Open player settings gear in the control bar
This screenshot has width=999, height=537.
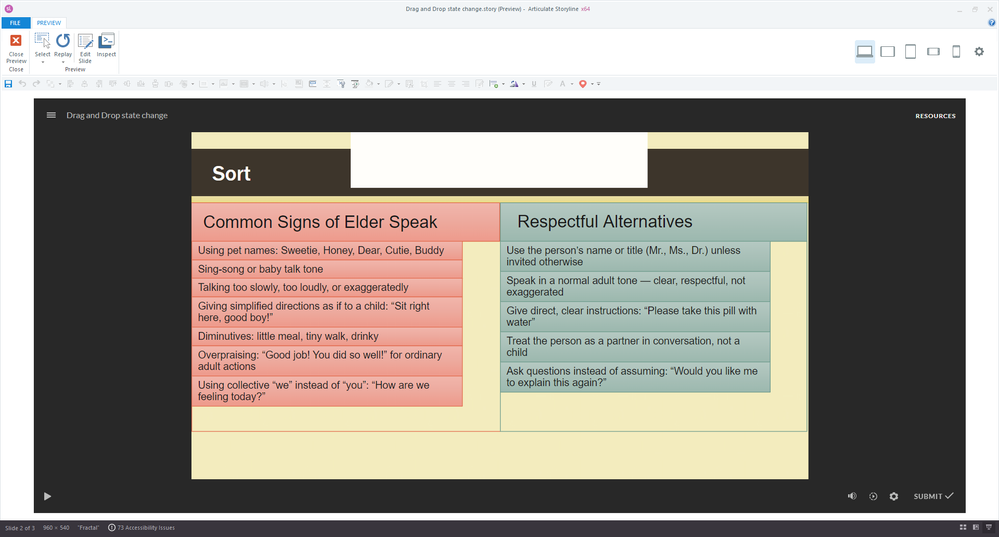click(x=893, y=496)
